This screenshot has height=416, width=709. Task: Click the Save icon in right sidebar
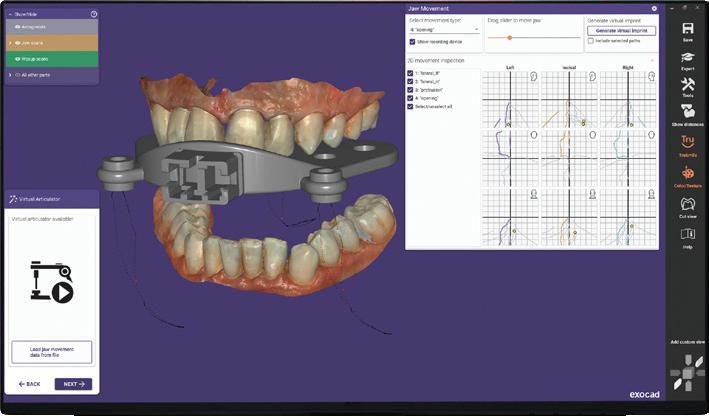click(687, 29)
